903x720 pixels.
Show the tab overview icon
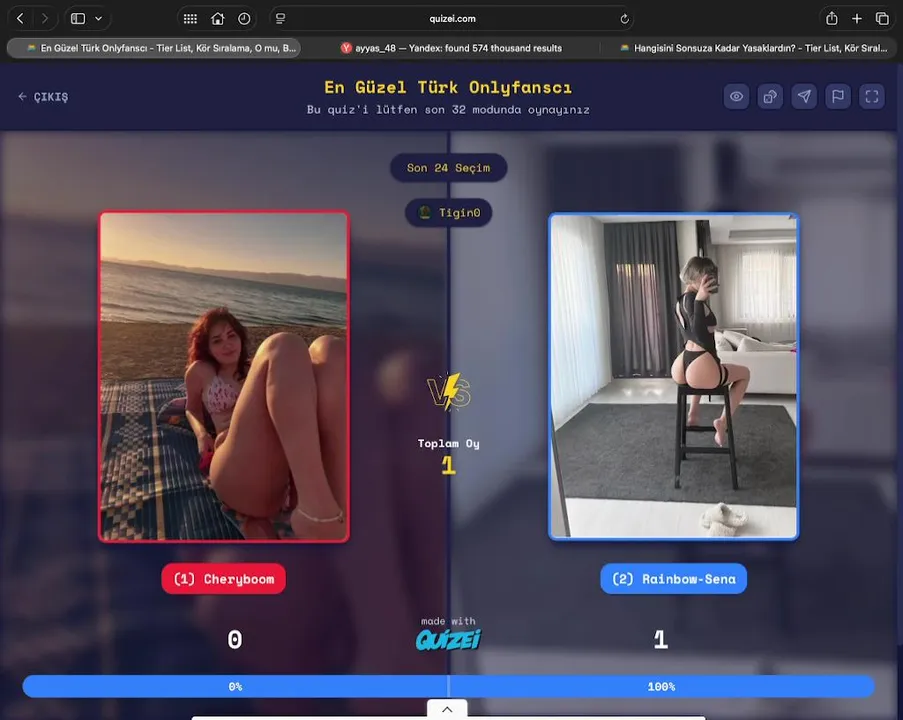pyautogui.click(x=882, y=18)
